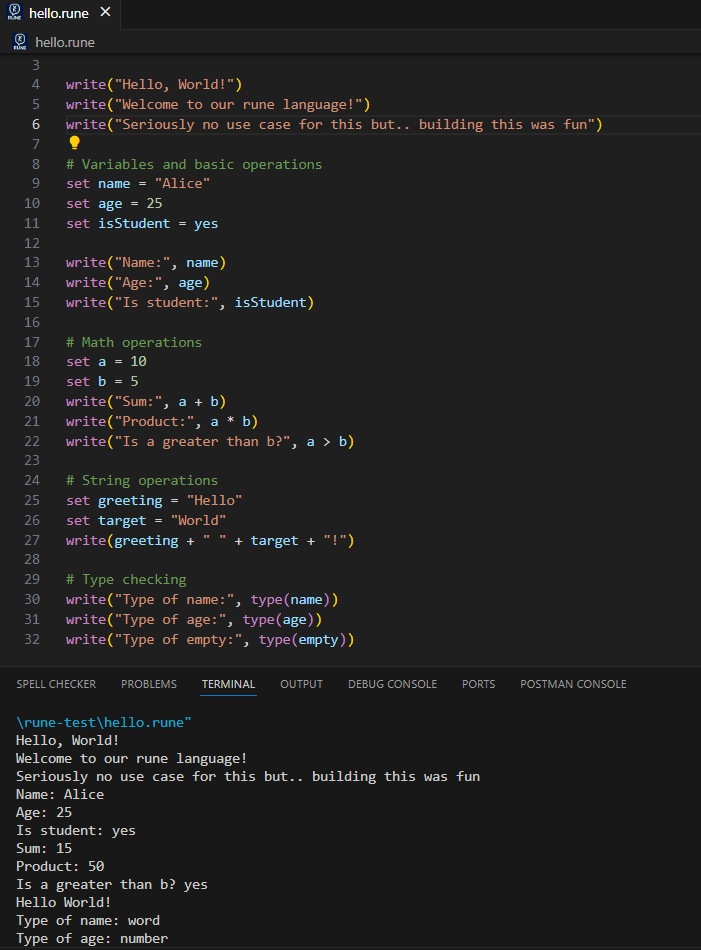701x950 pixels.
Task: Open the OUTPUT panel tab
Action: pos(301,684)
